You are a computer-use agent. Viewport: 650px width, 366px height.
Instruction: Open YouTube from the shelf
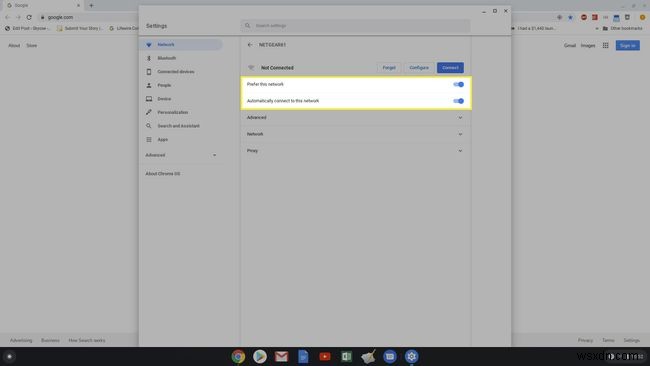tap(325, 356)
